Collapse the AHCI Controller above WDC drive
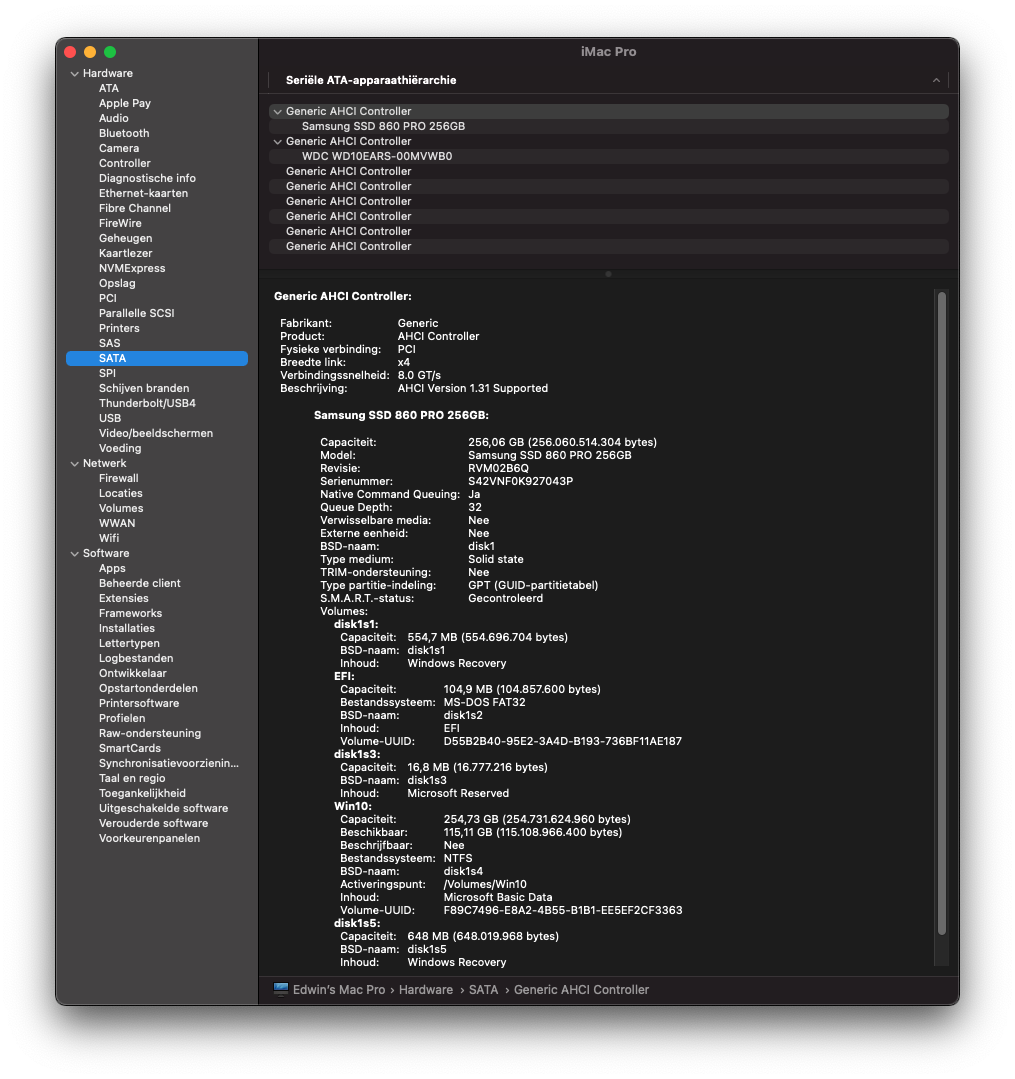 (x=277, y=142)
